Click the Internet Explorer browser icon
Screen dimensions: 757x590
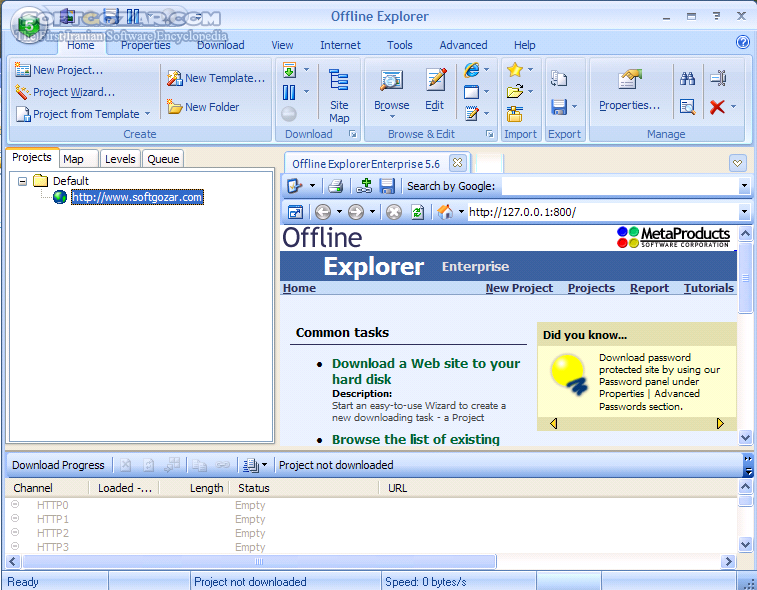pyautogui.click(x=472, y=70)
